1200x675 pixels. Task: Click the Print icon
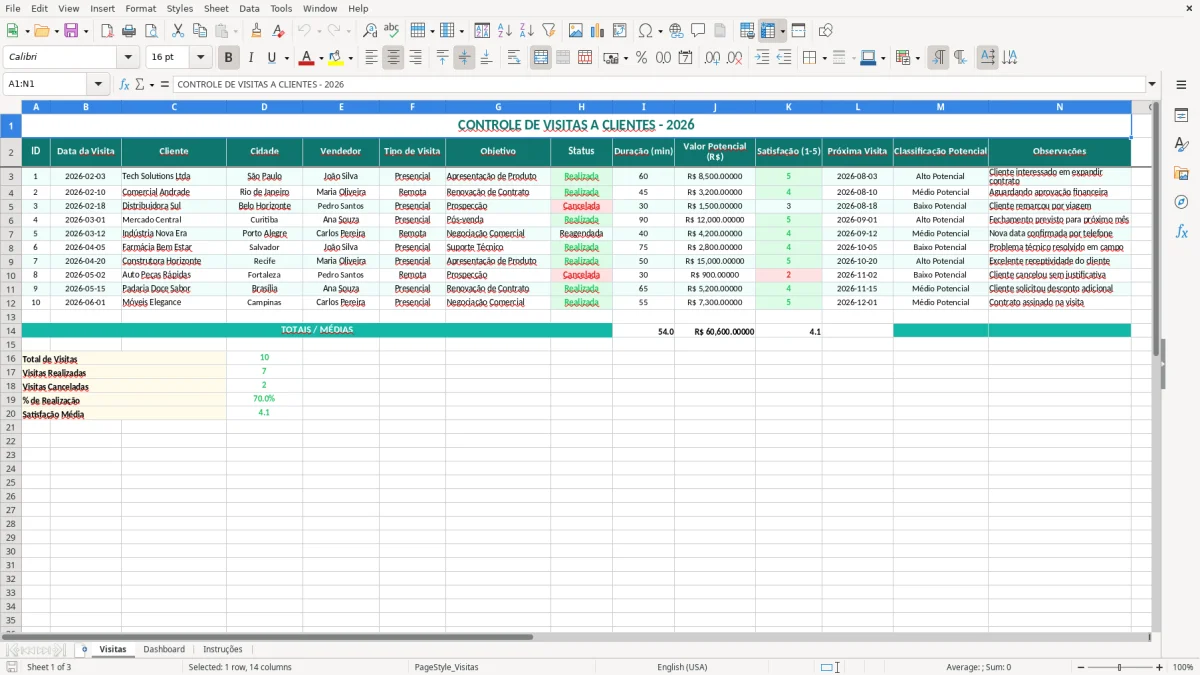point(129,31)
